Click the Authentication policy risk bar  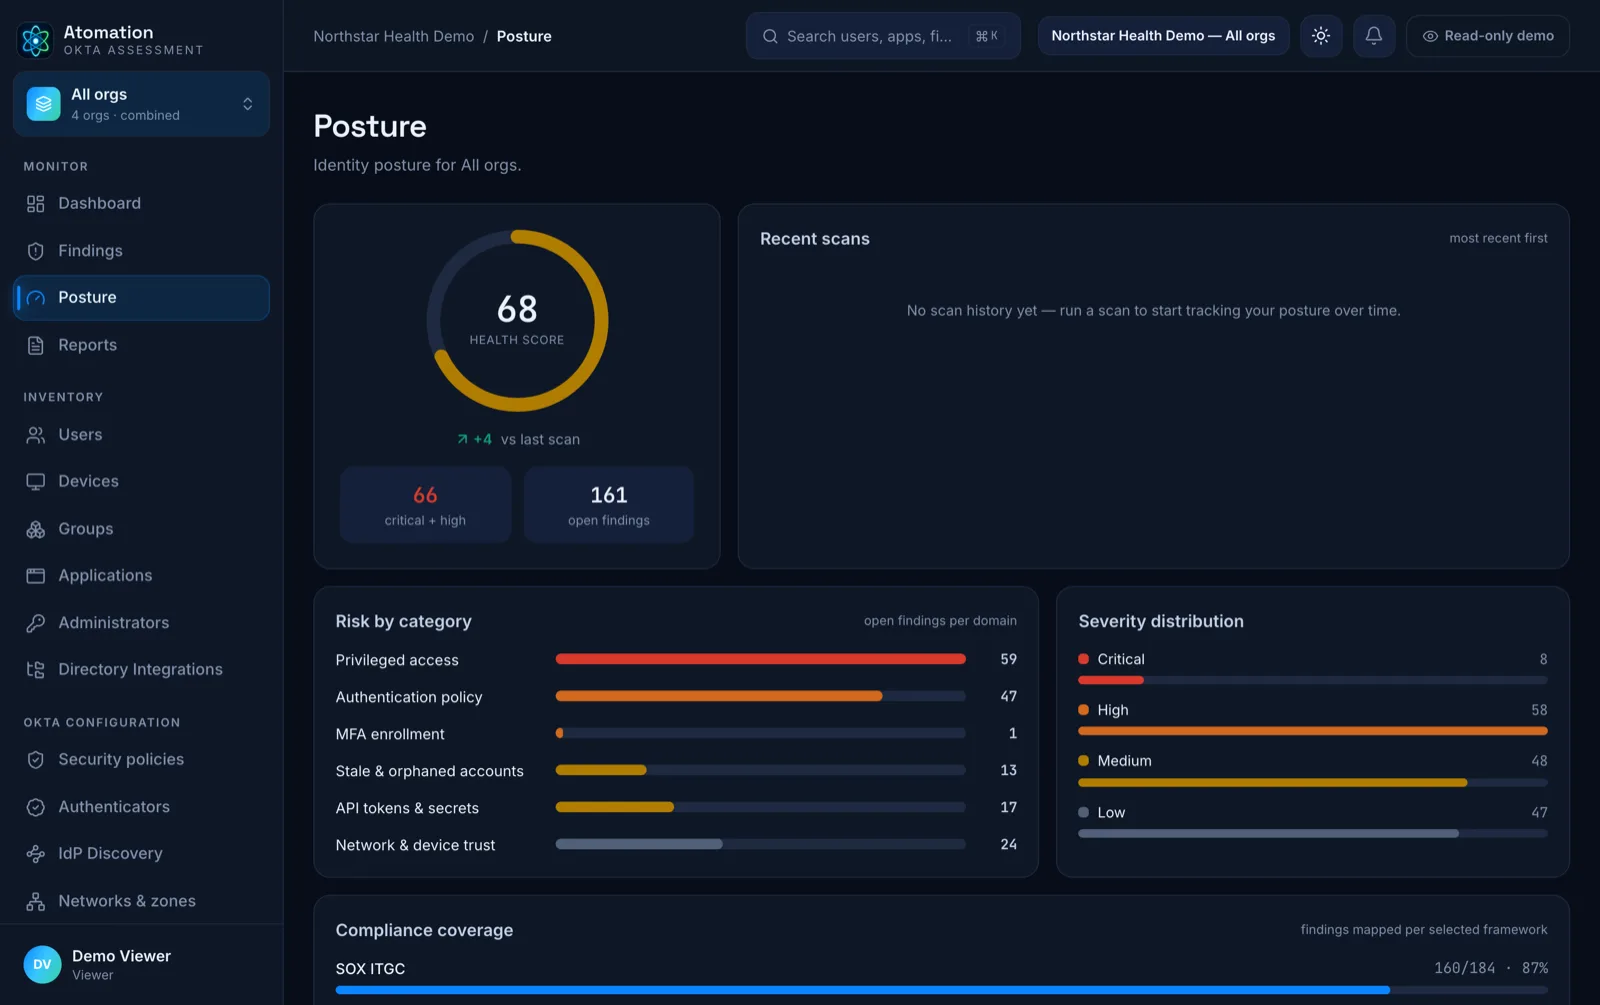click(x=761, y=697)
